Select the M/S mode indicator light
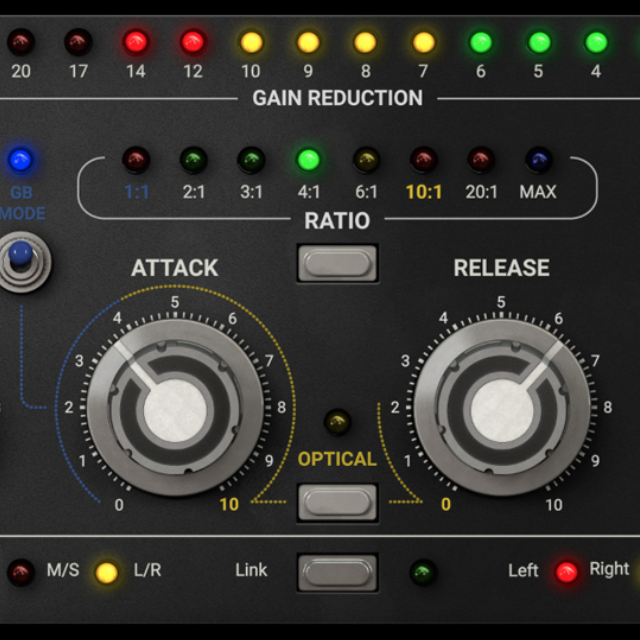This screenshot has width=640, height=640. coord(20,572)
